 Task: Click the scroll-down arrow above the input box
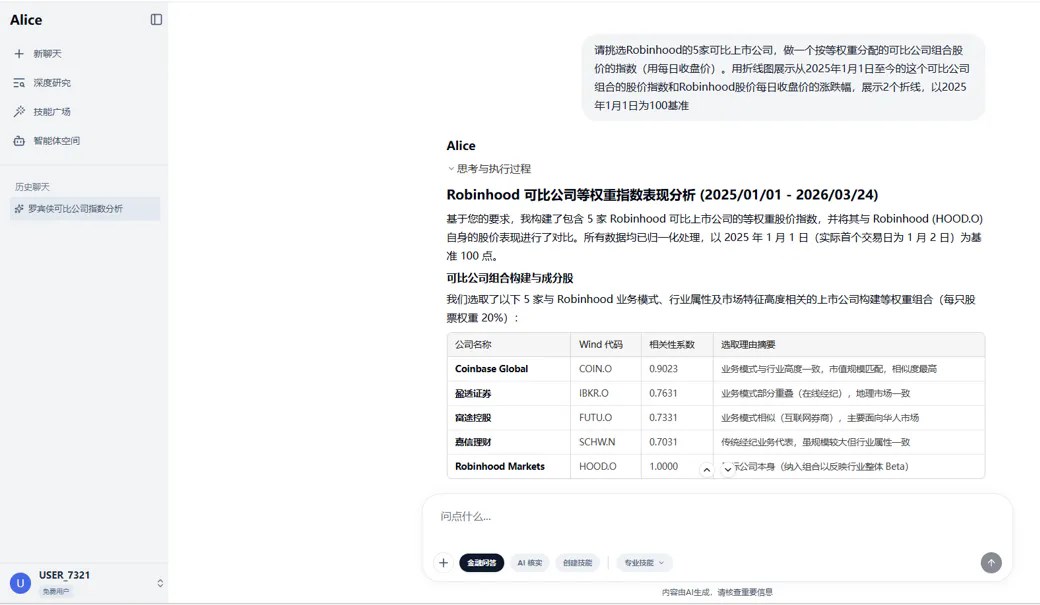(728, 470)
